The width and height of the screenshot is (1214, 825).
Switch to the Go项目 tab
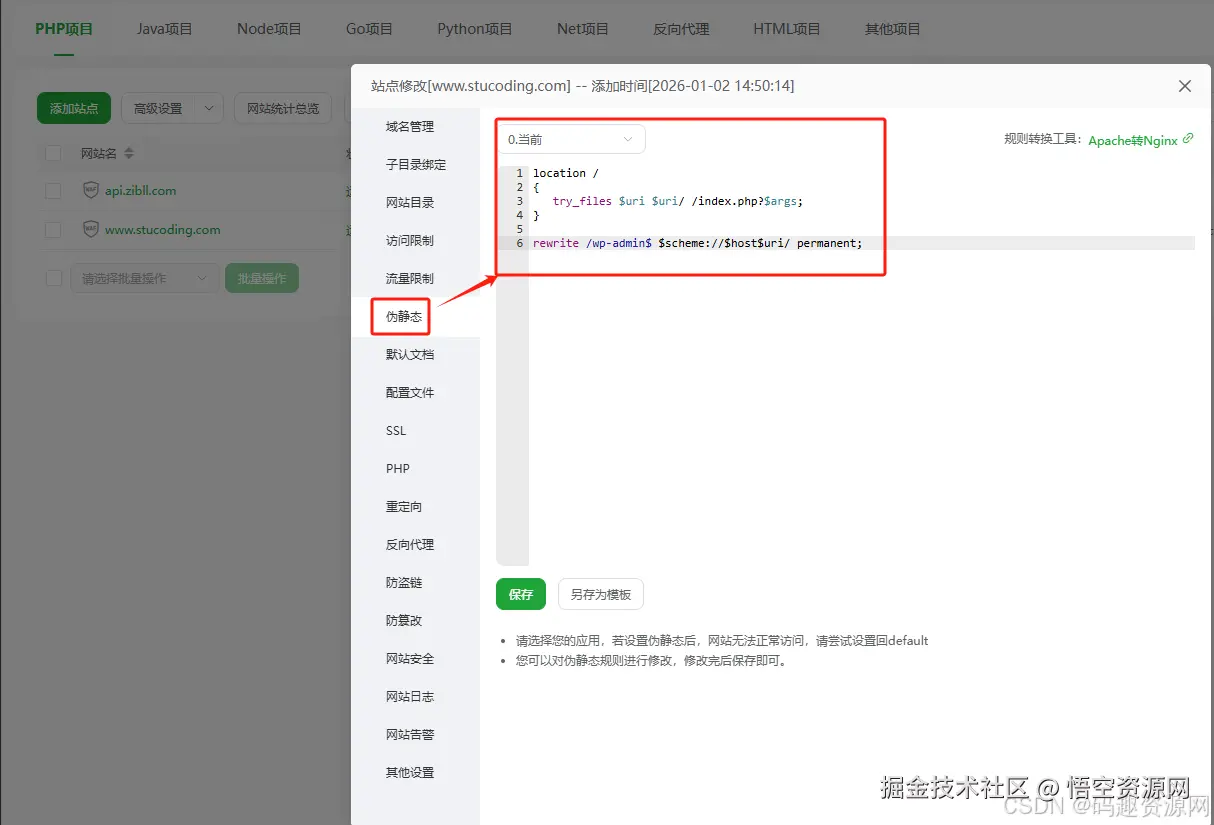pos(369,29)
